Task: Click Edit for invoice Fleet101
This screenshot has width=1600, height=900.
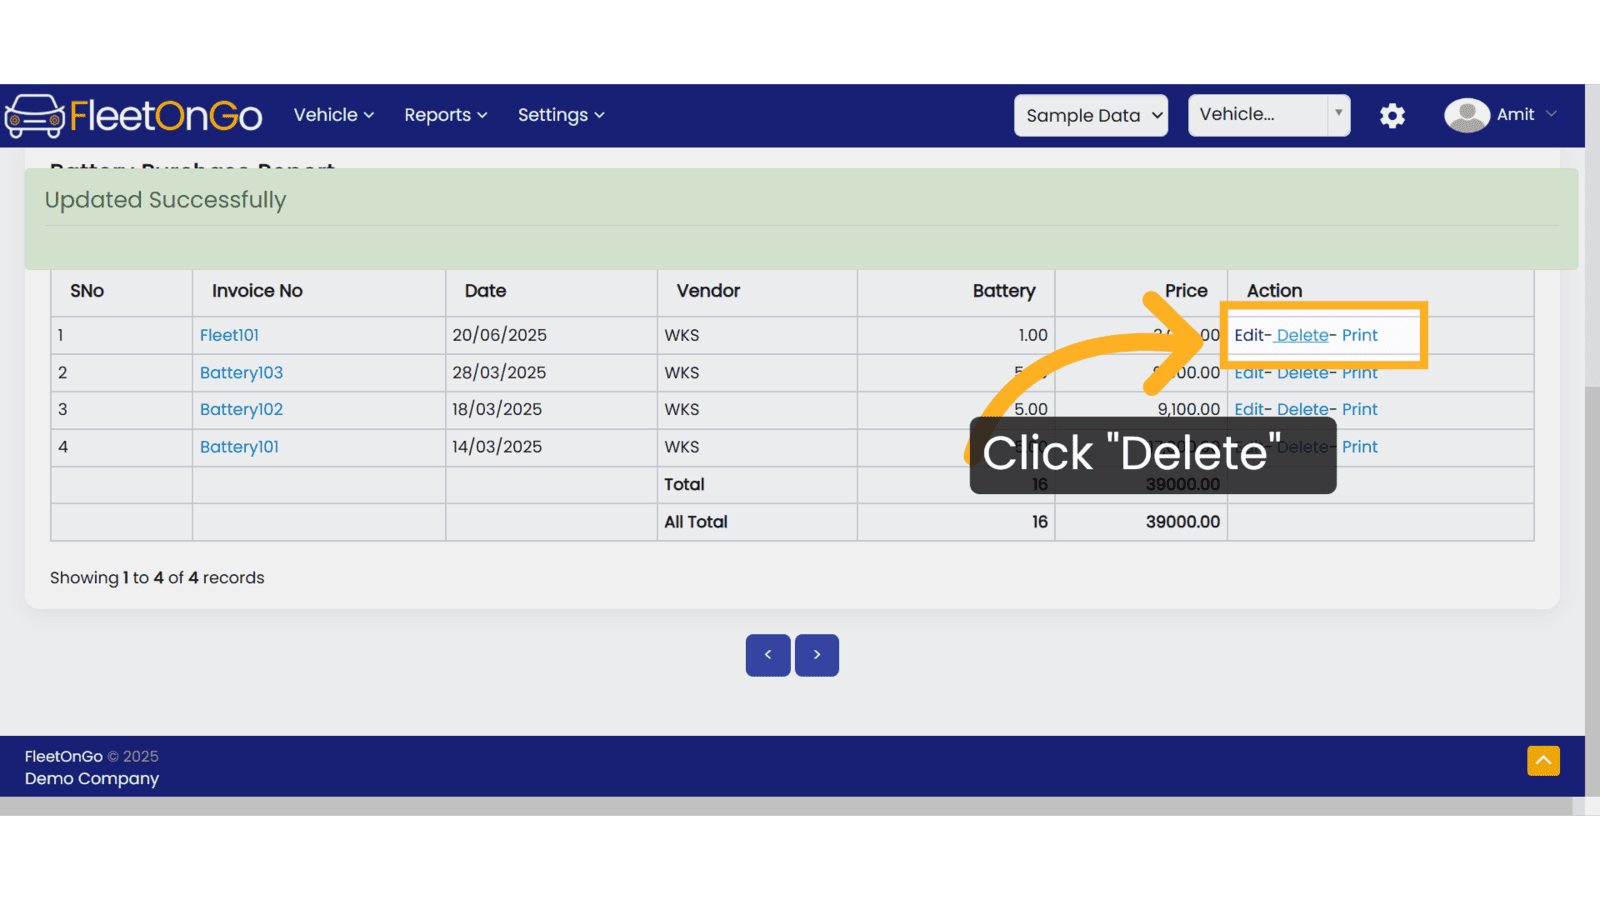Action: (x=1249, y=335)
